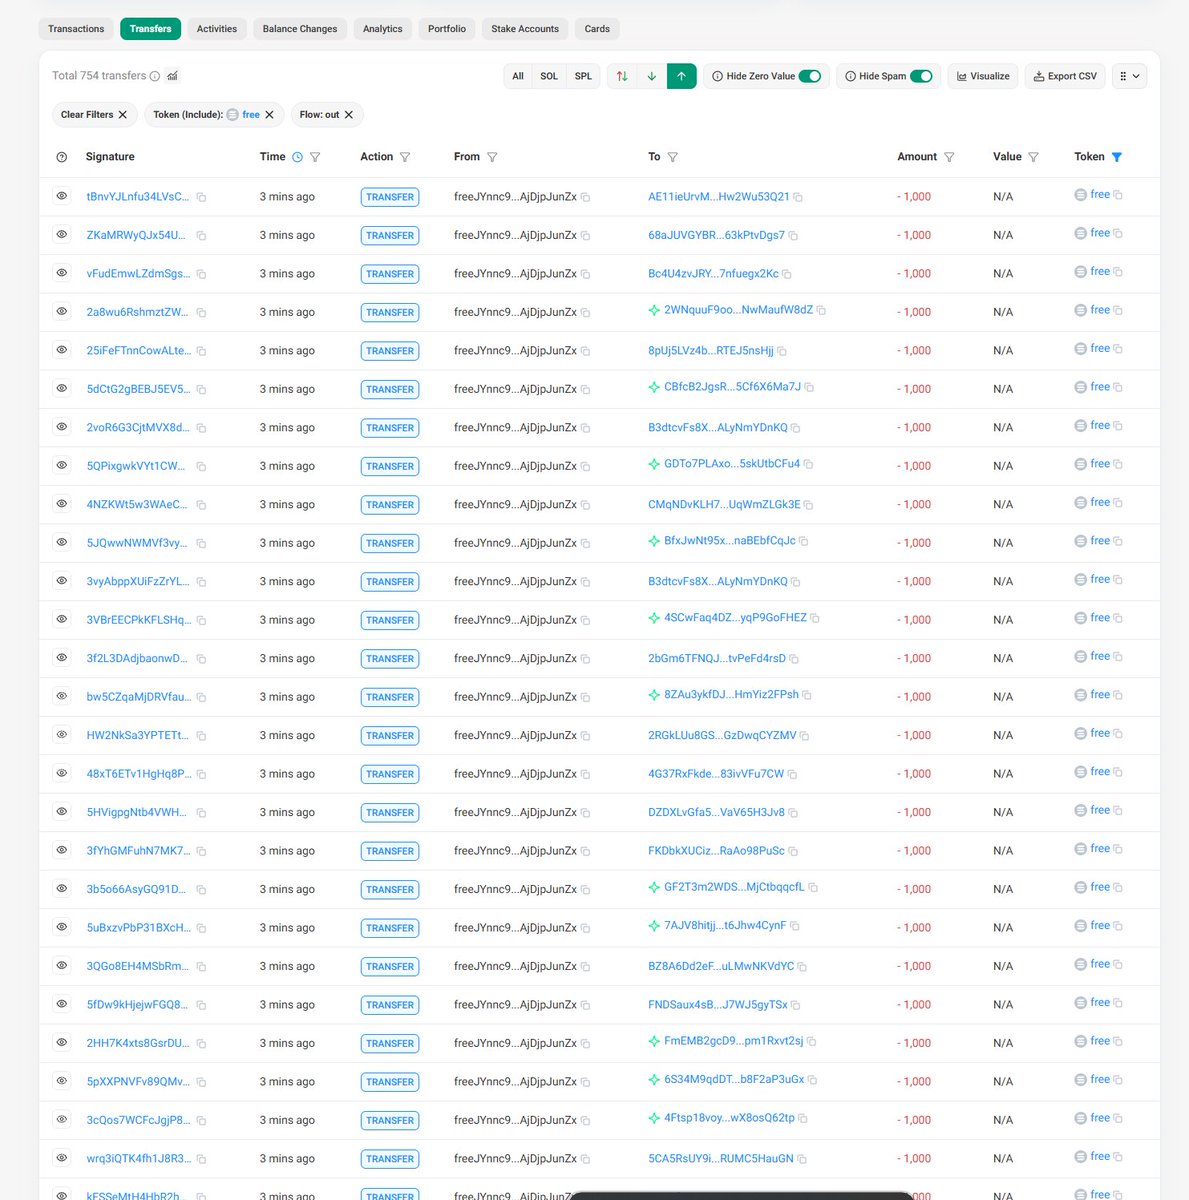Click the eye icon for 2voR6G3CjtMVX8d row

pos(62,427)
